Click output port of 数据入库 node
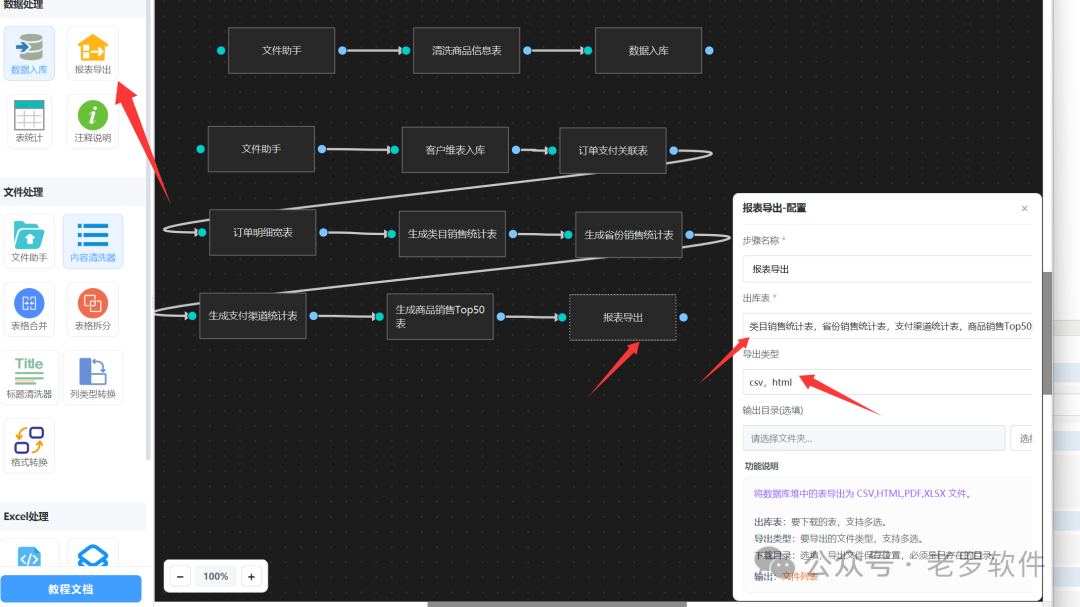 [x=709, y=50]
